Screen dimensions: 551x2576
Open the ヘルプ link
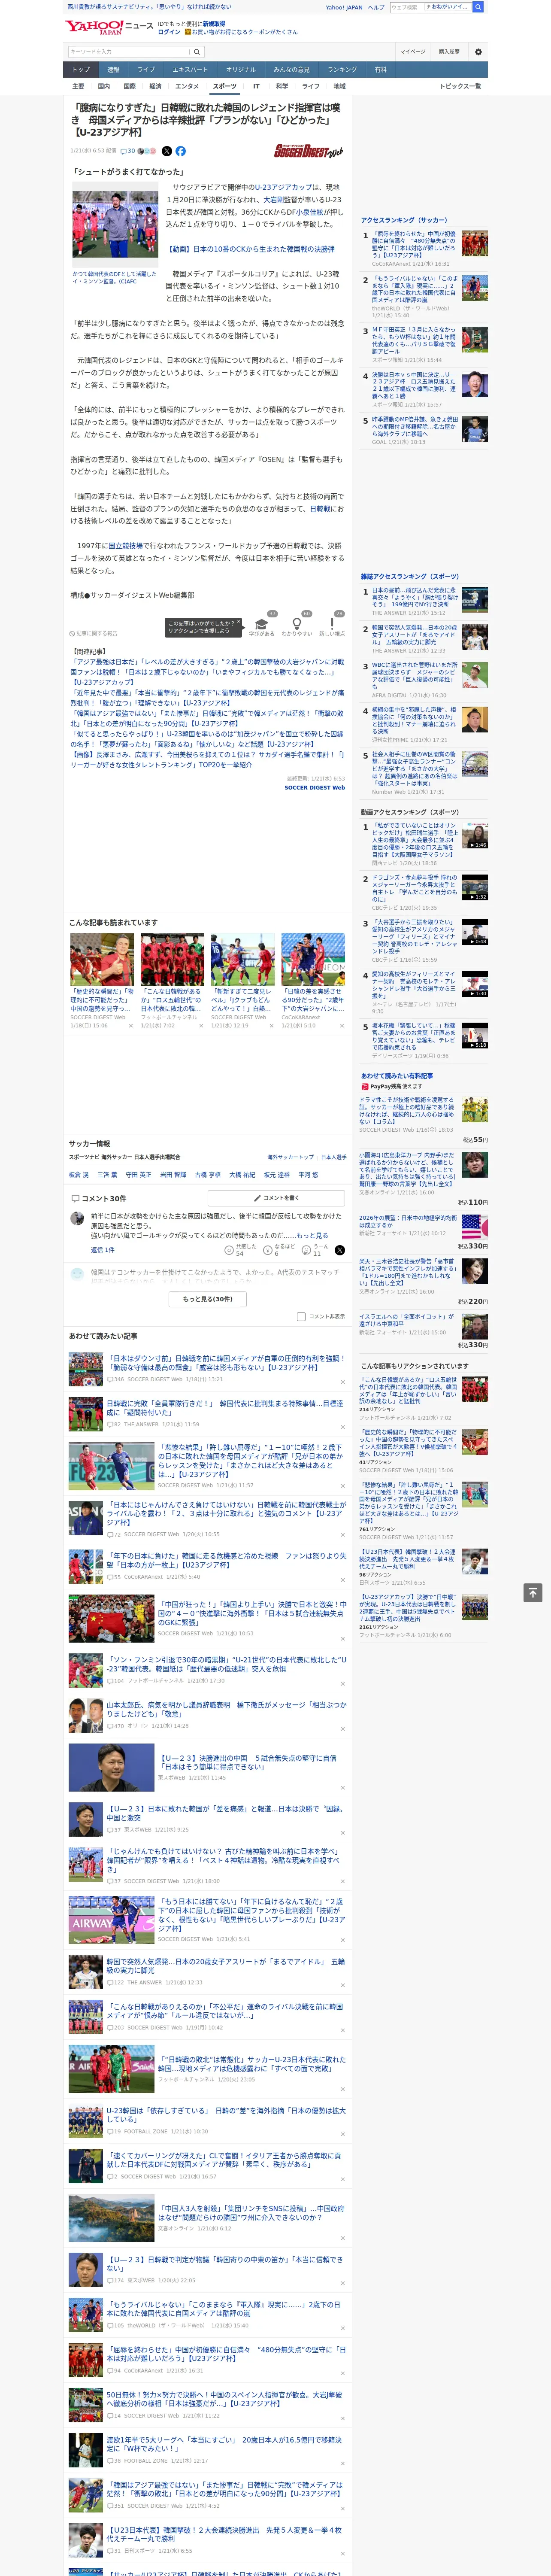(x=375, y=7)
